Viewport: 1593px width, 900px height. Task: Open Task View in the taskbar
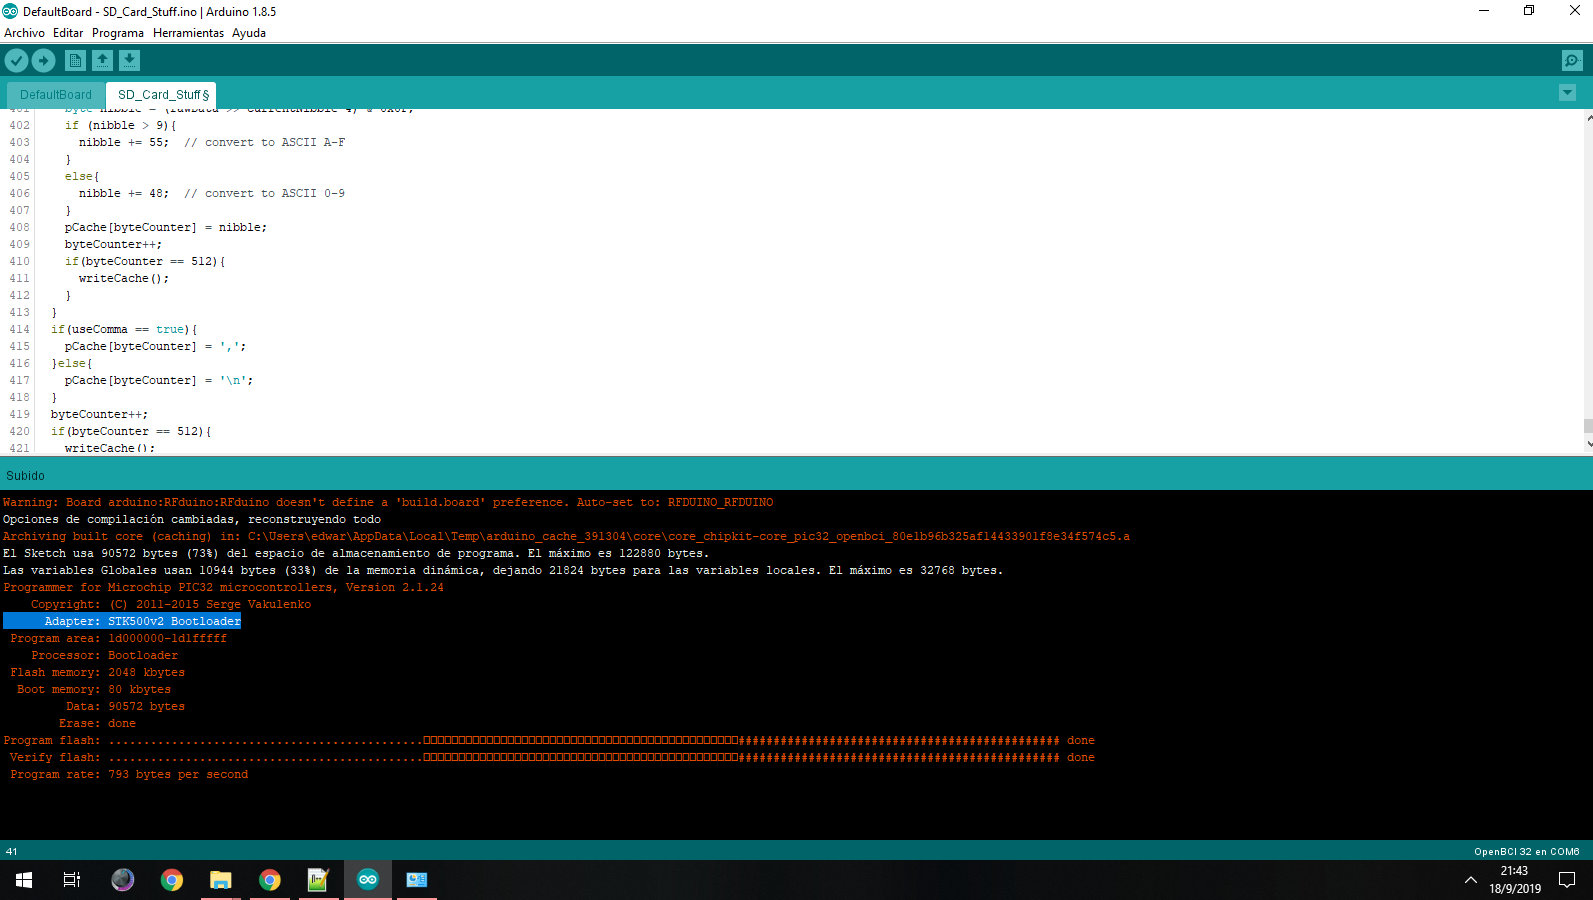point(72,880)
